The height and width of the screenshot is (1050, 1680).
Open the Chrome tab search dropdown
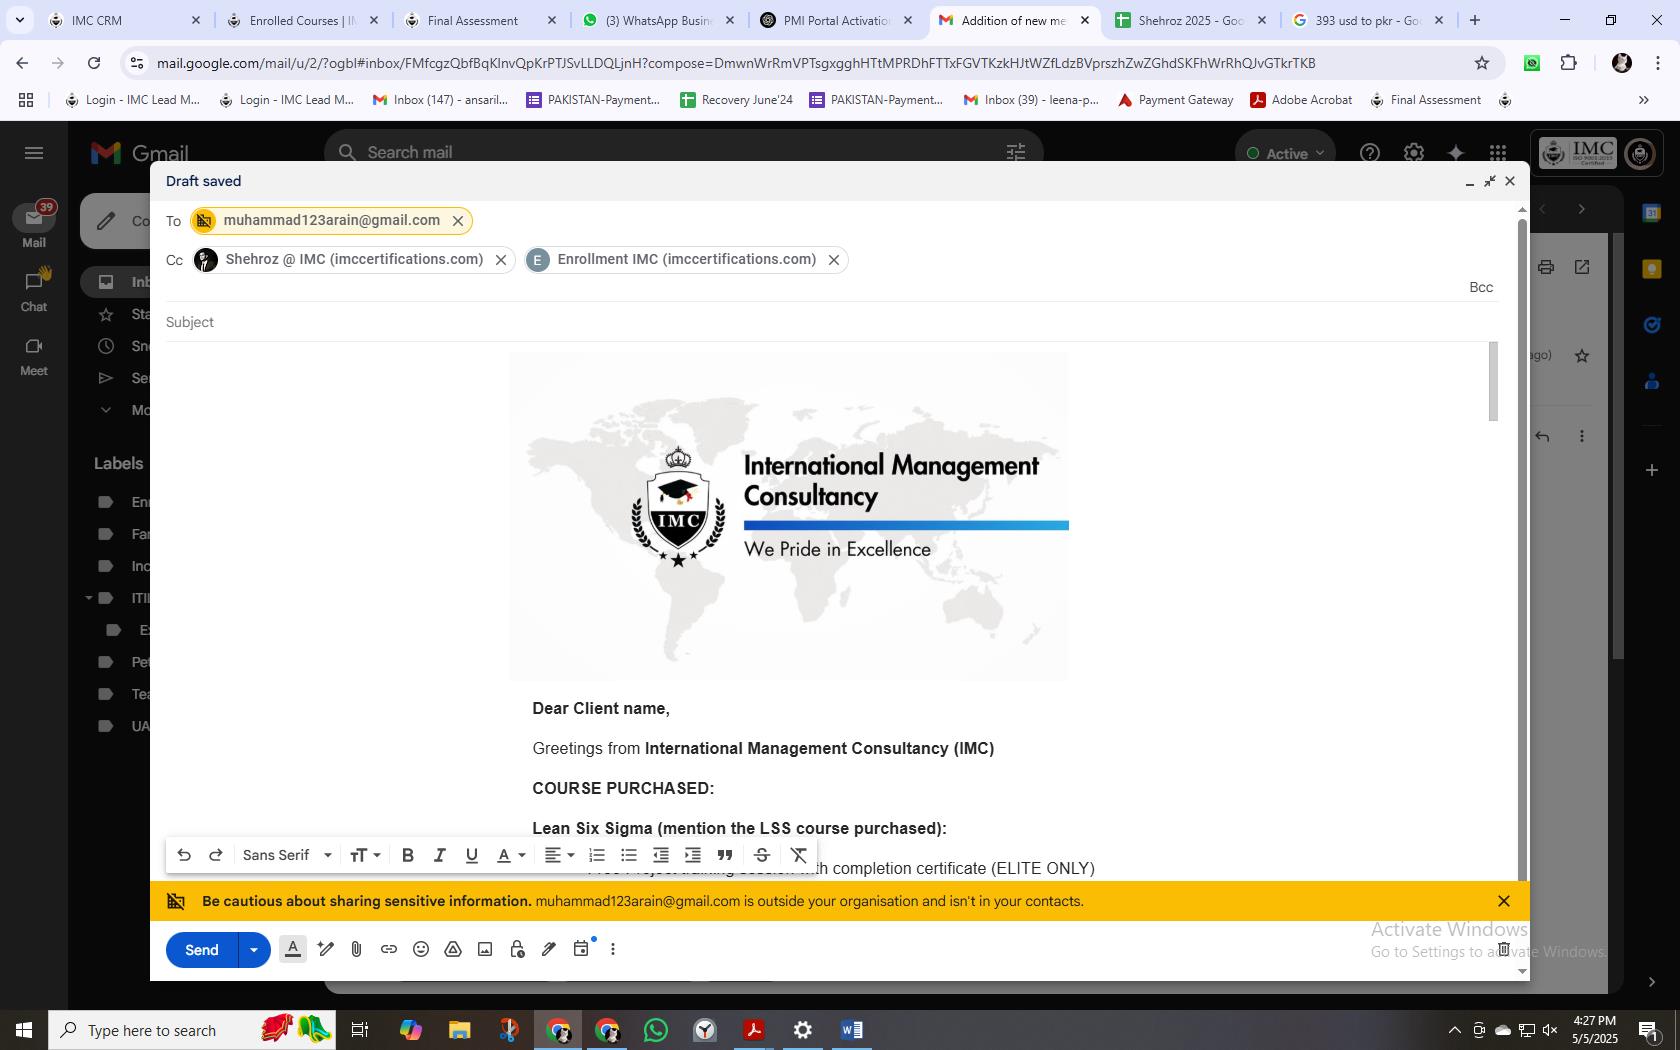pos(19,20)
